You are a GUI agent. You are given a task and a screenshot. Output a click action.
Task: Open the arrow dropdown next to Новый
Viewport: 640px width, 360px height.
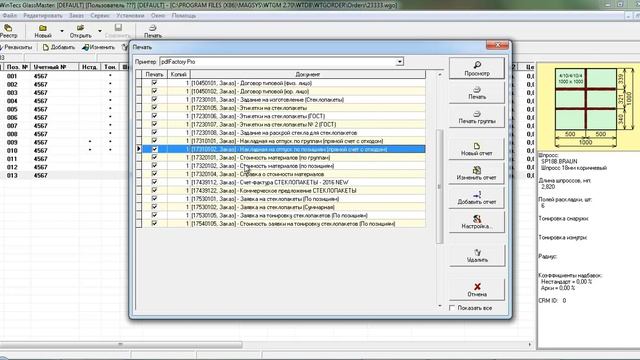[62, 31]
